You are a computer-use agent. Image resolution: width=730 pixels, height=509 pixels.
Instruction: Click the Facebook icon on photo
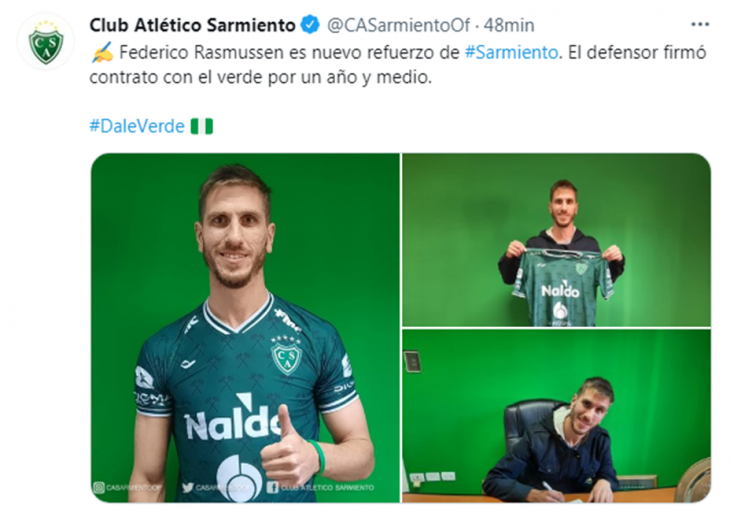click(x=272, y=488)
